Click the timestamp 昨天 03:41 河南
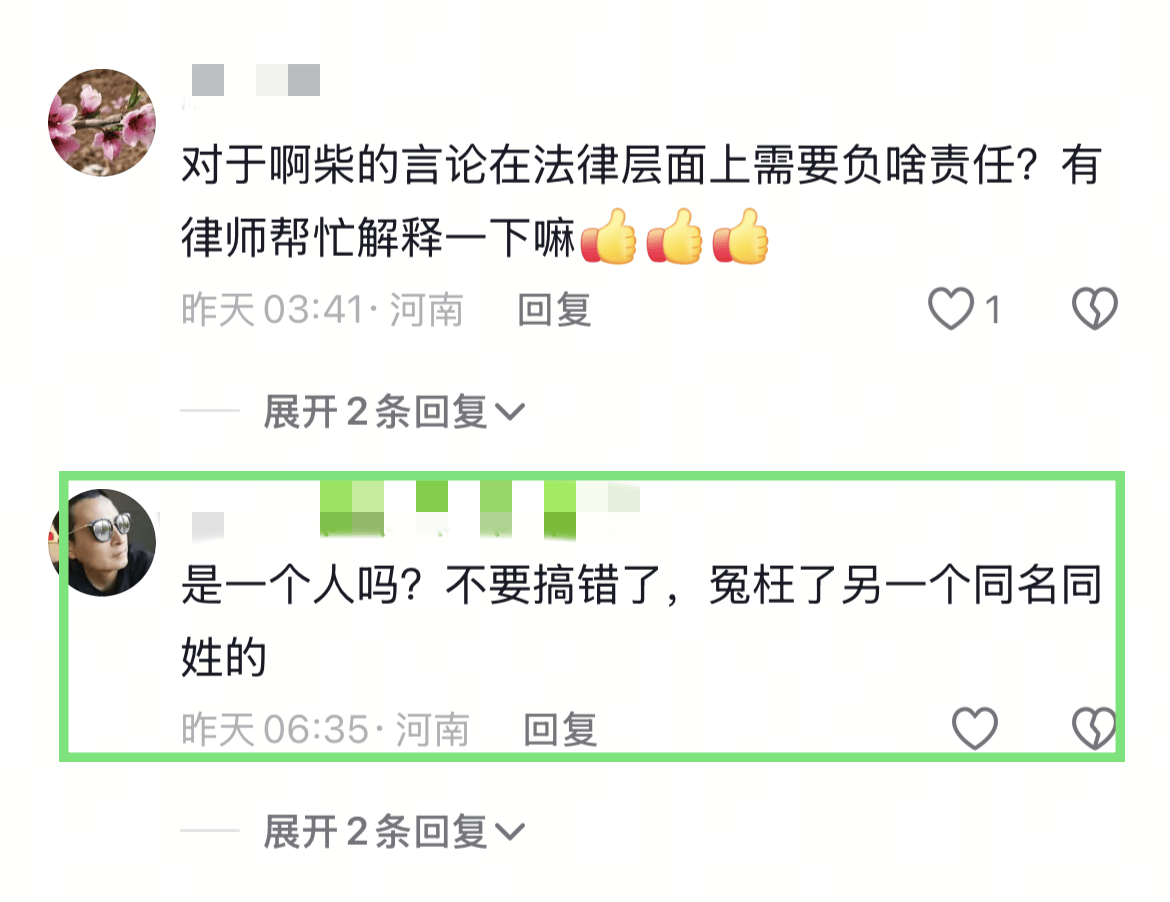The width and height of the screenshot is (1170, 902). pos(322,310)
